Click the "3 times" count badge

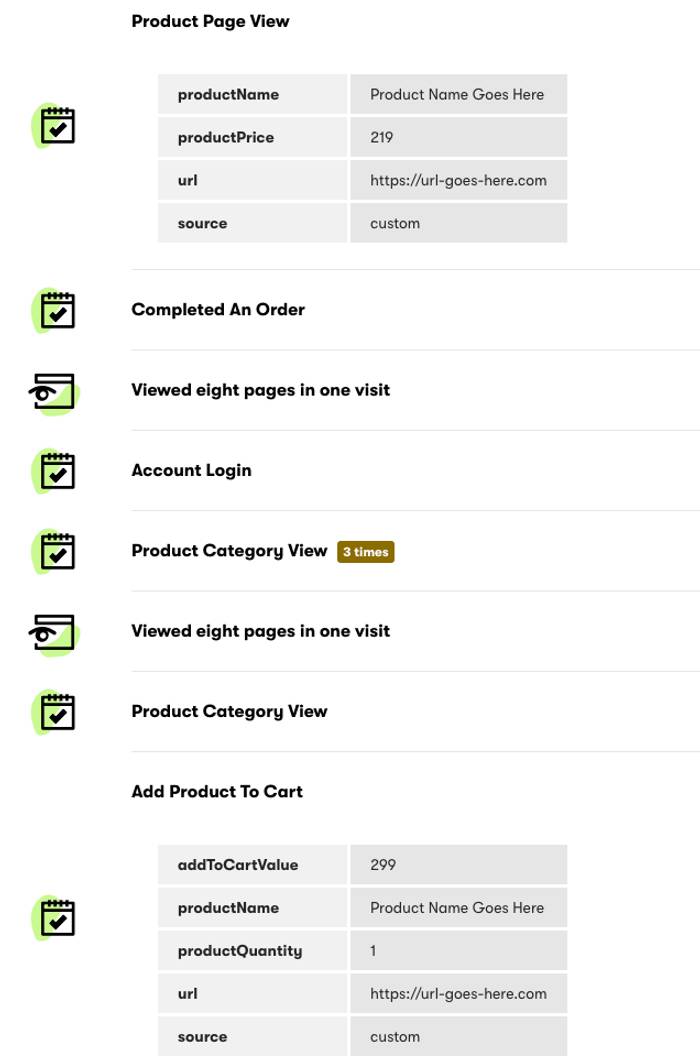coord(366,552)
